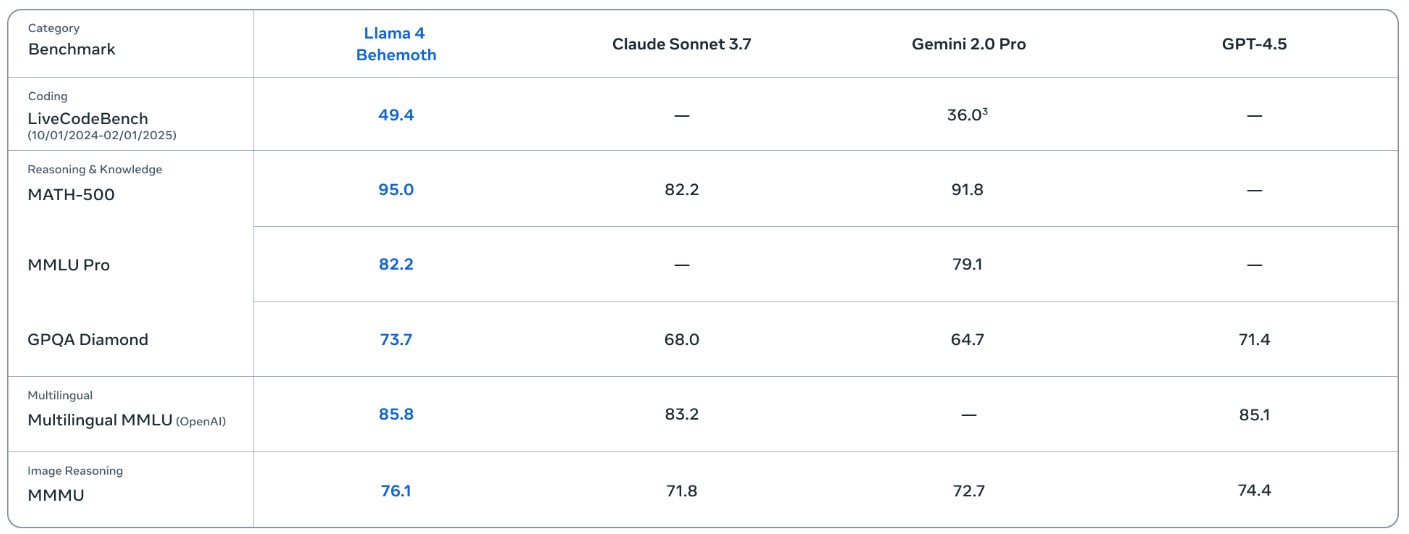Click the LiveCodeBench benchmark label
The width and height of the screenshot is (1409, 534).
(x=88, y=118)
